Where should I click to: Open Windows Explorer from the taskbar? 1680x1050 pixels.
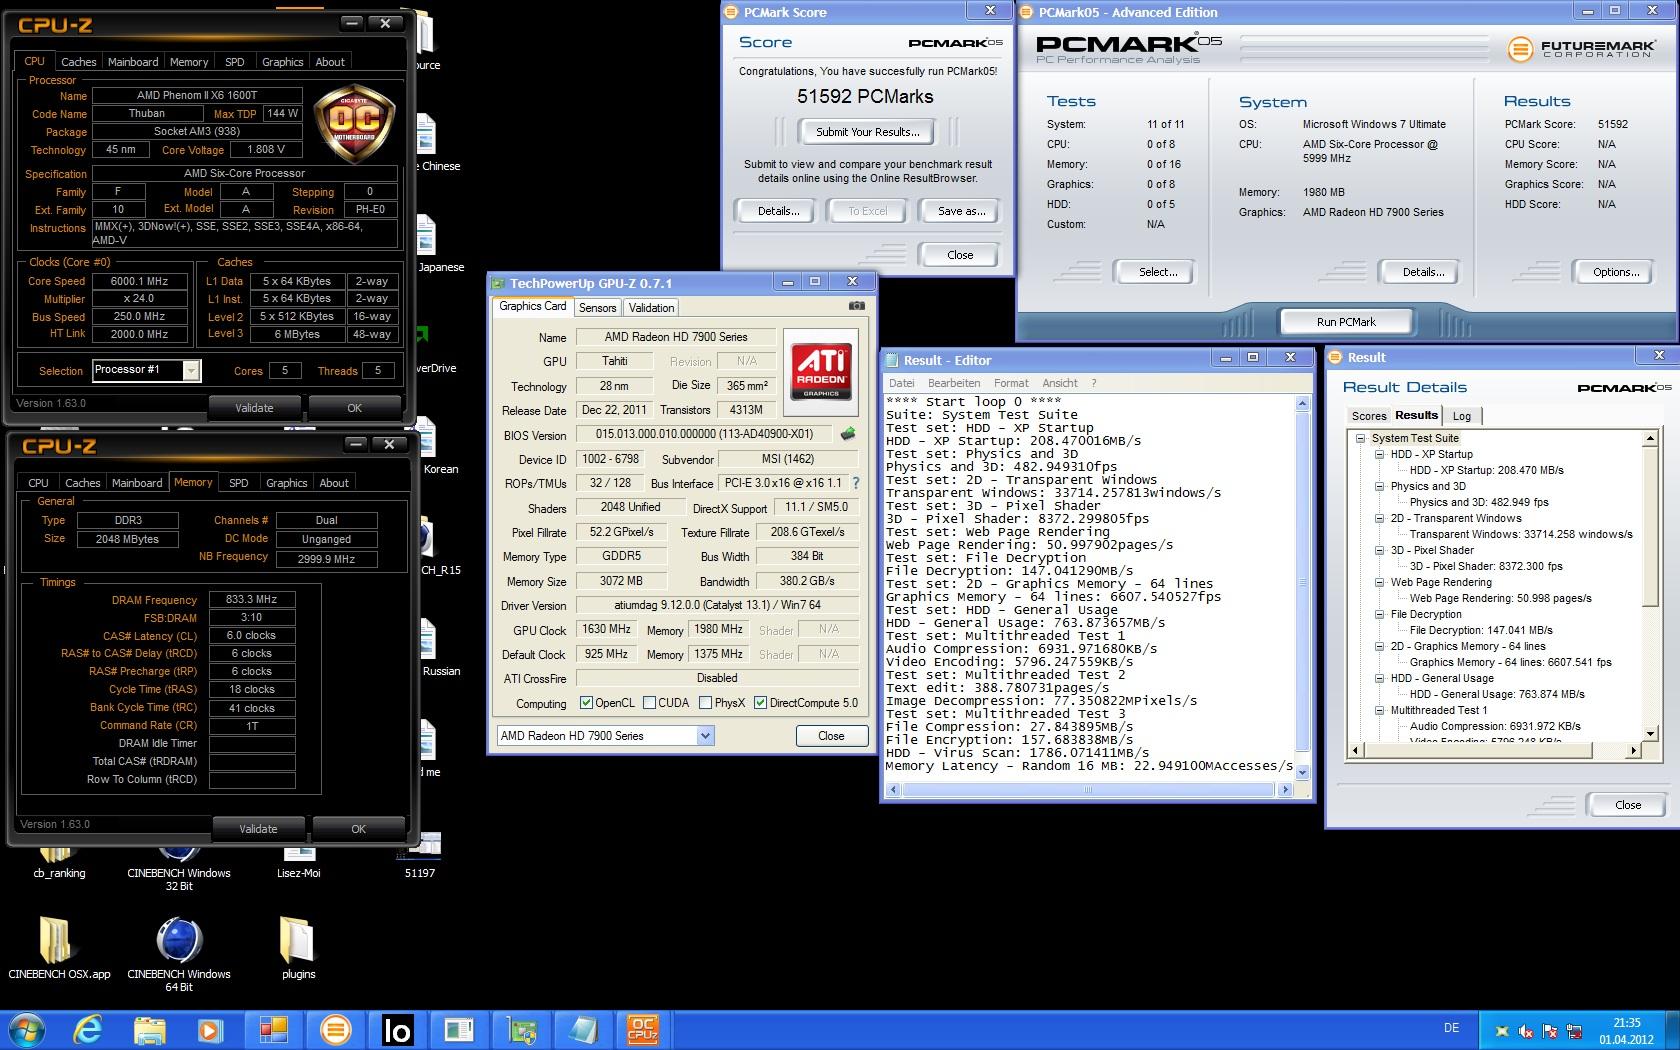[150, 1030]
